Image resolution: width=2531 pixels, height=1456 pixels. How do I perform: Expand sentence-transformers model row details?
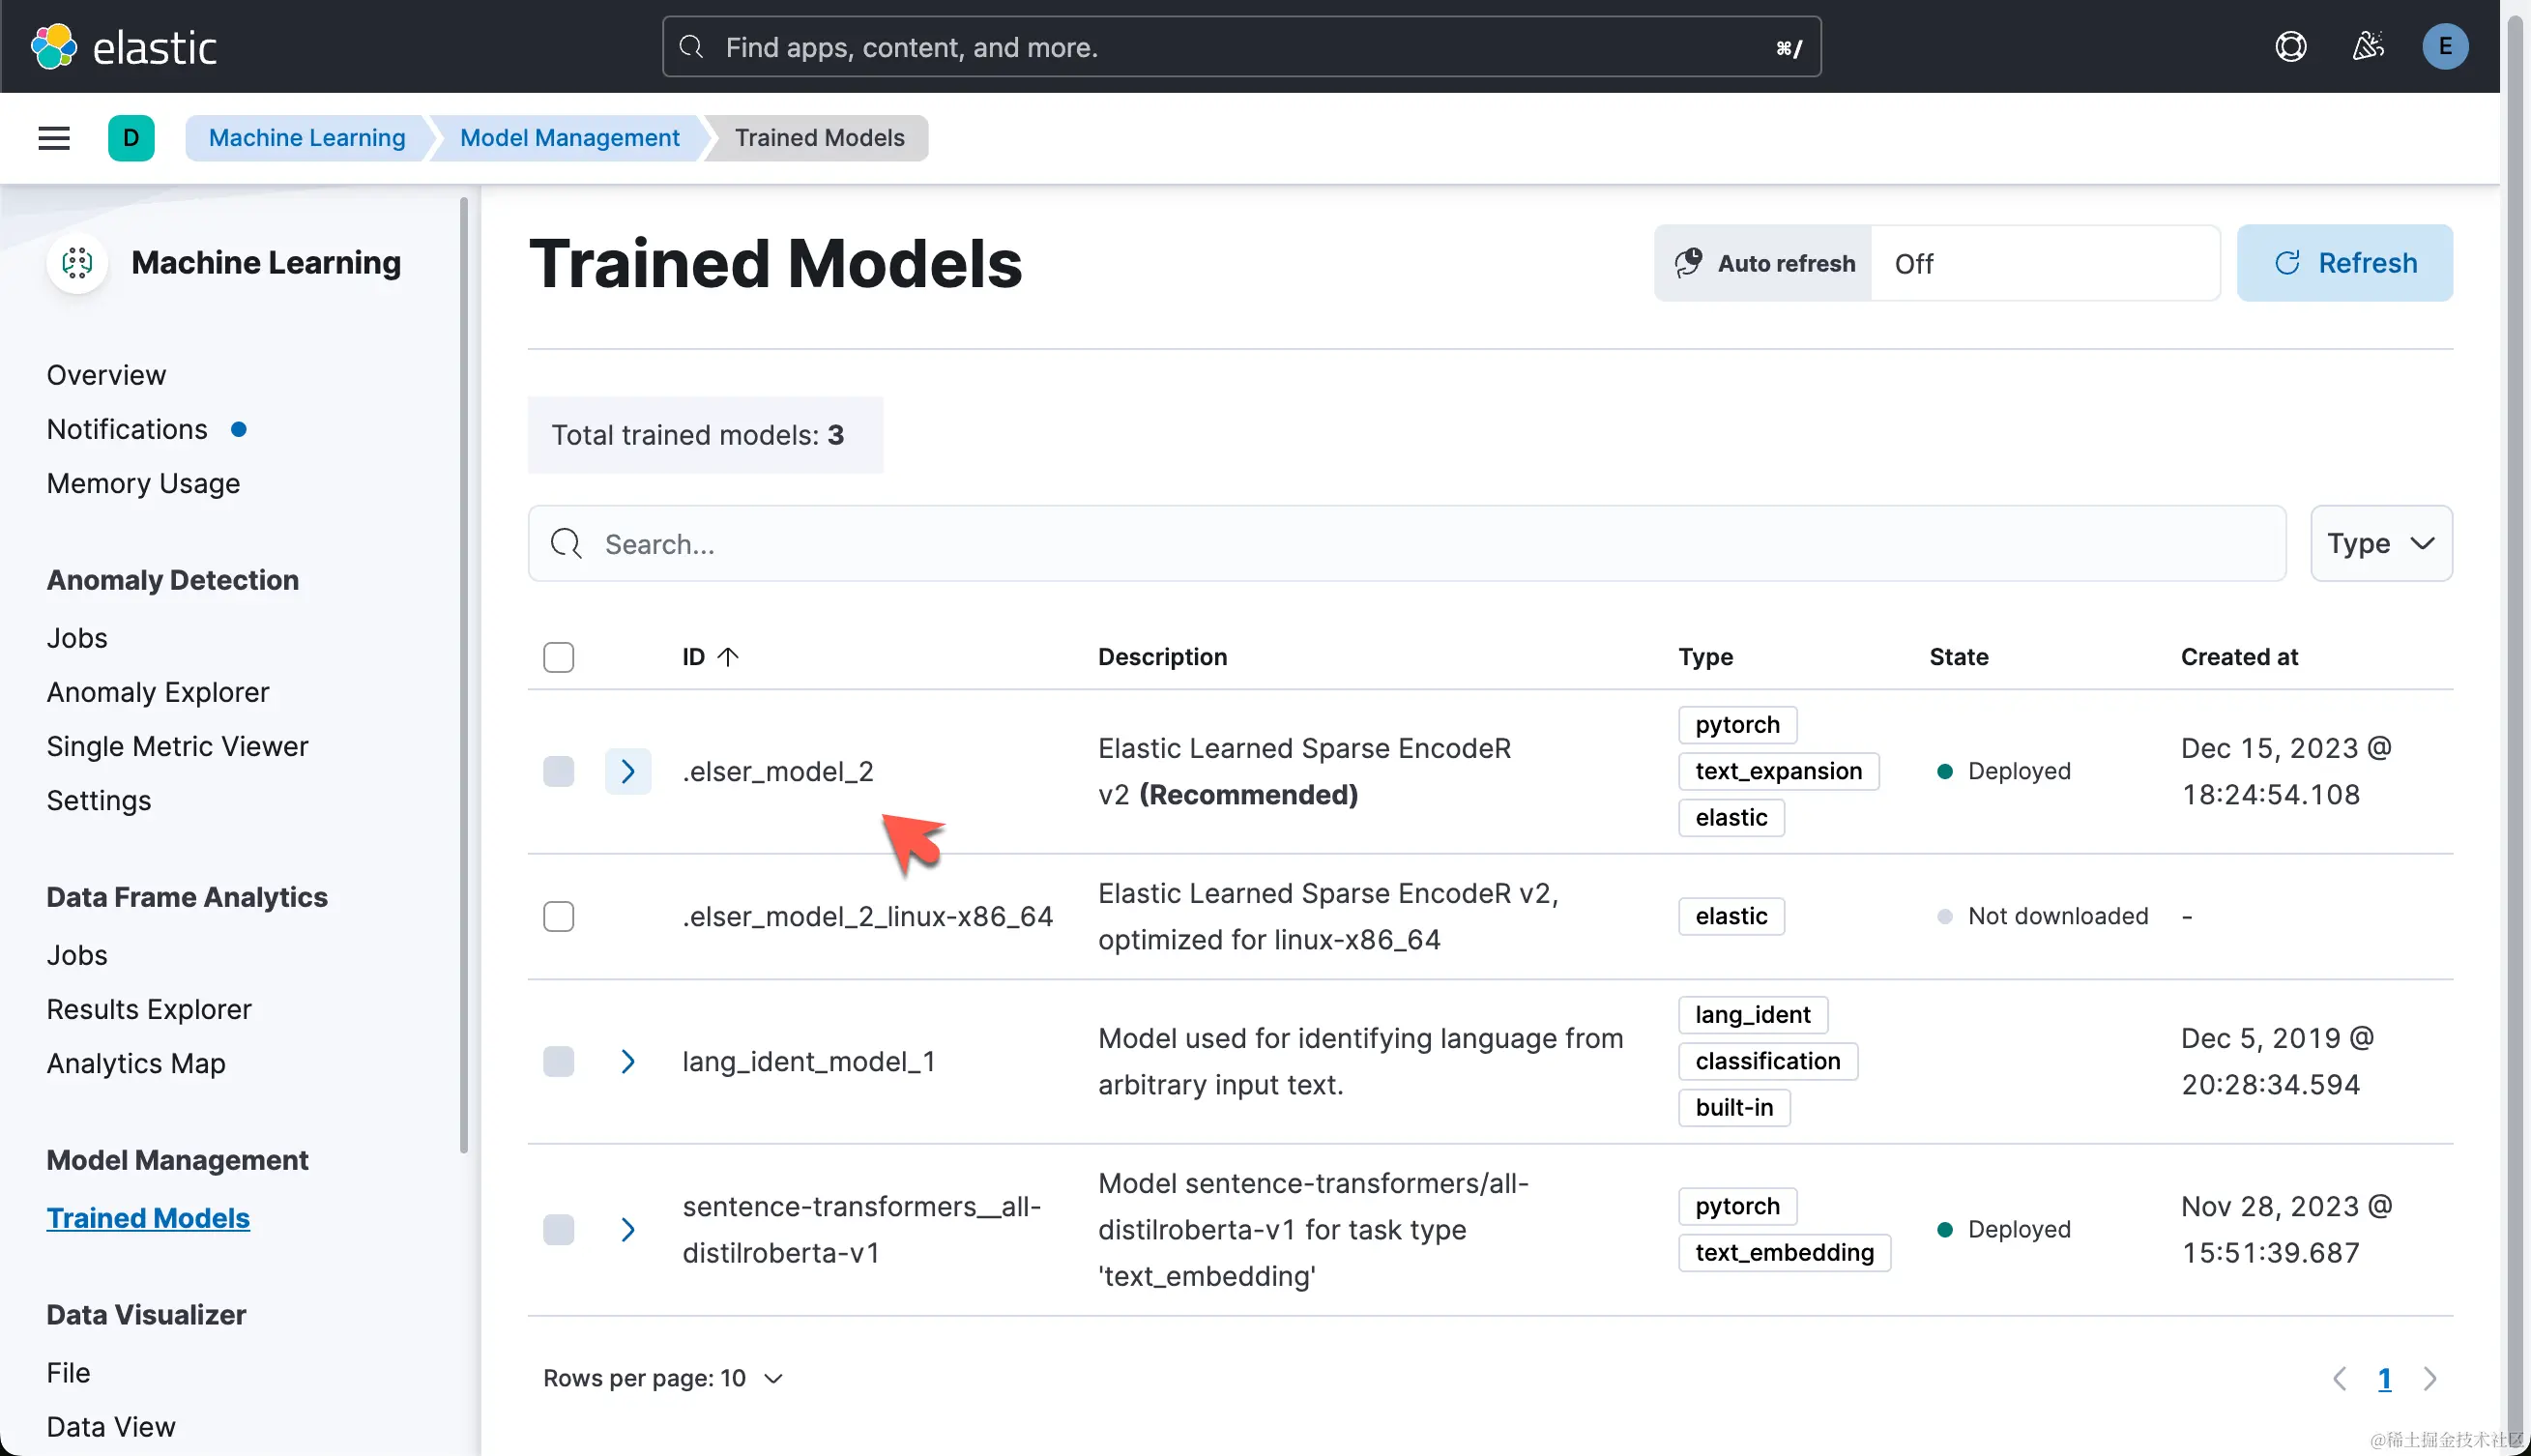click(628, 1229)
